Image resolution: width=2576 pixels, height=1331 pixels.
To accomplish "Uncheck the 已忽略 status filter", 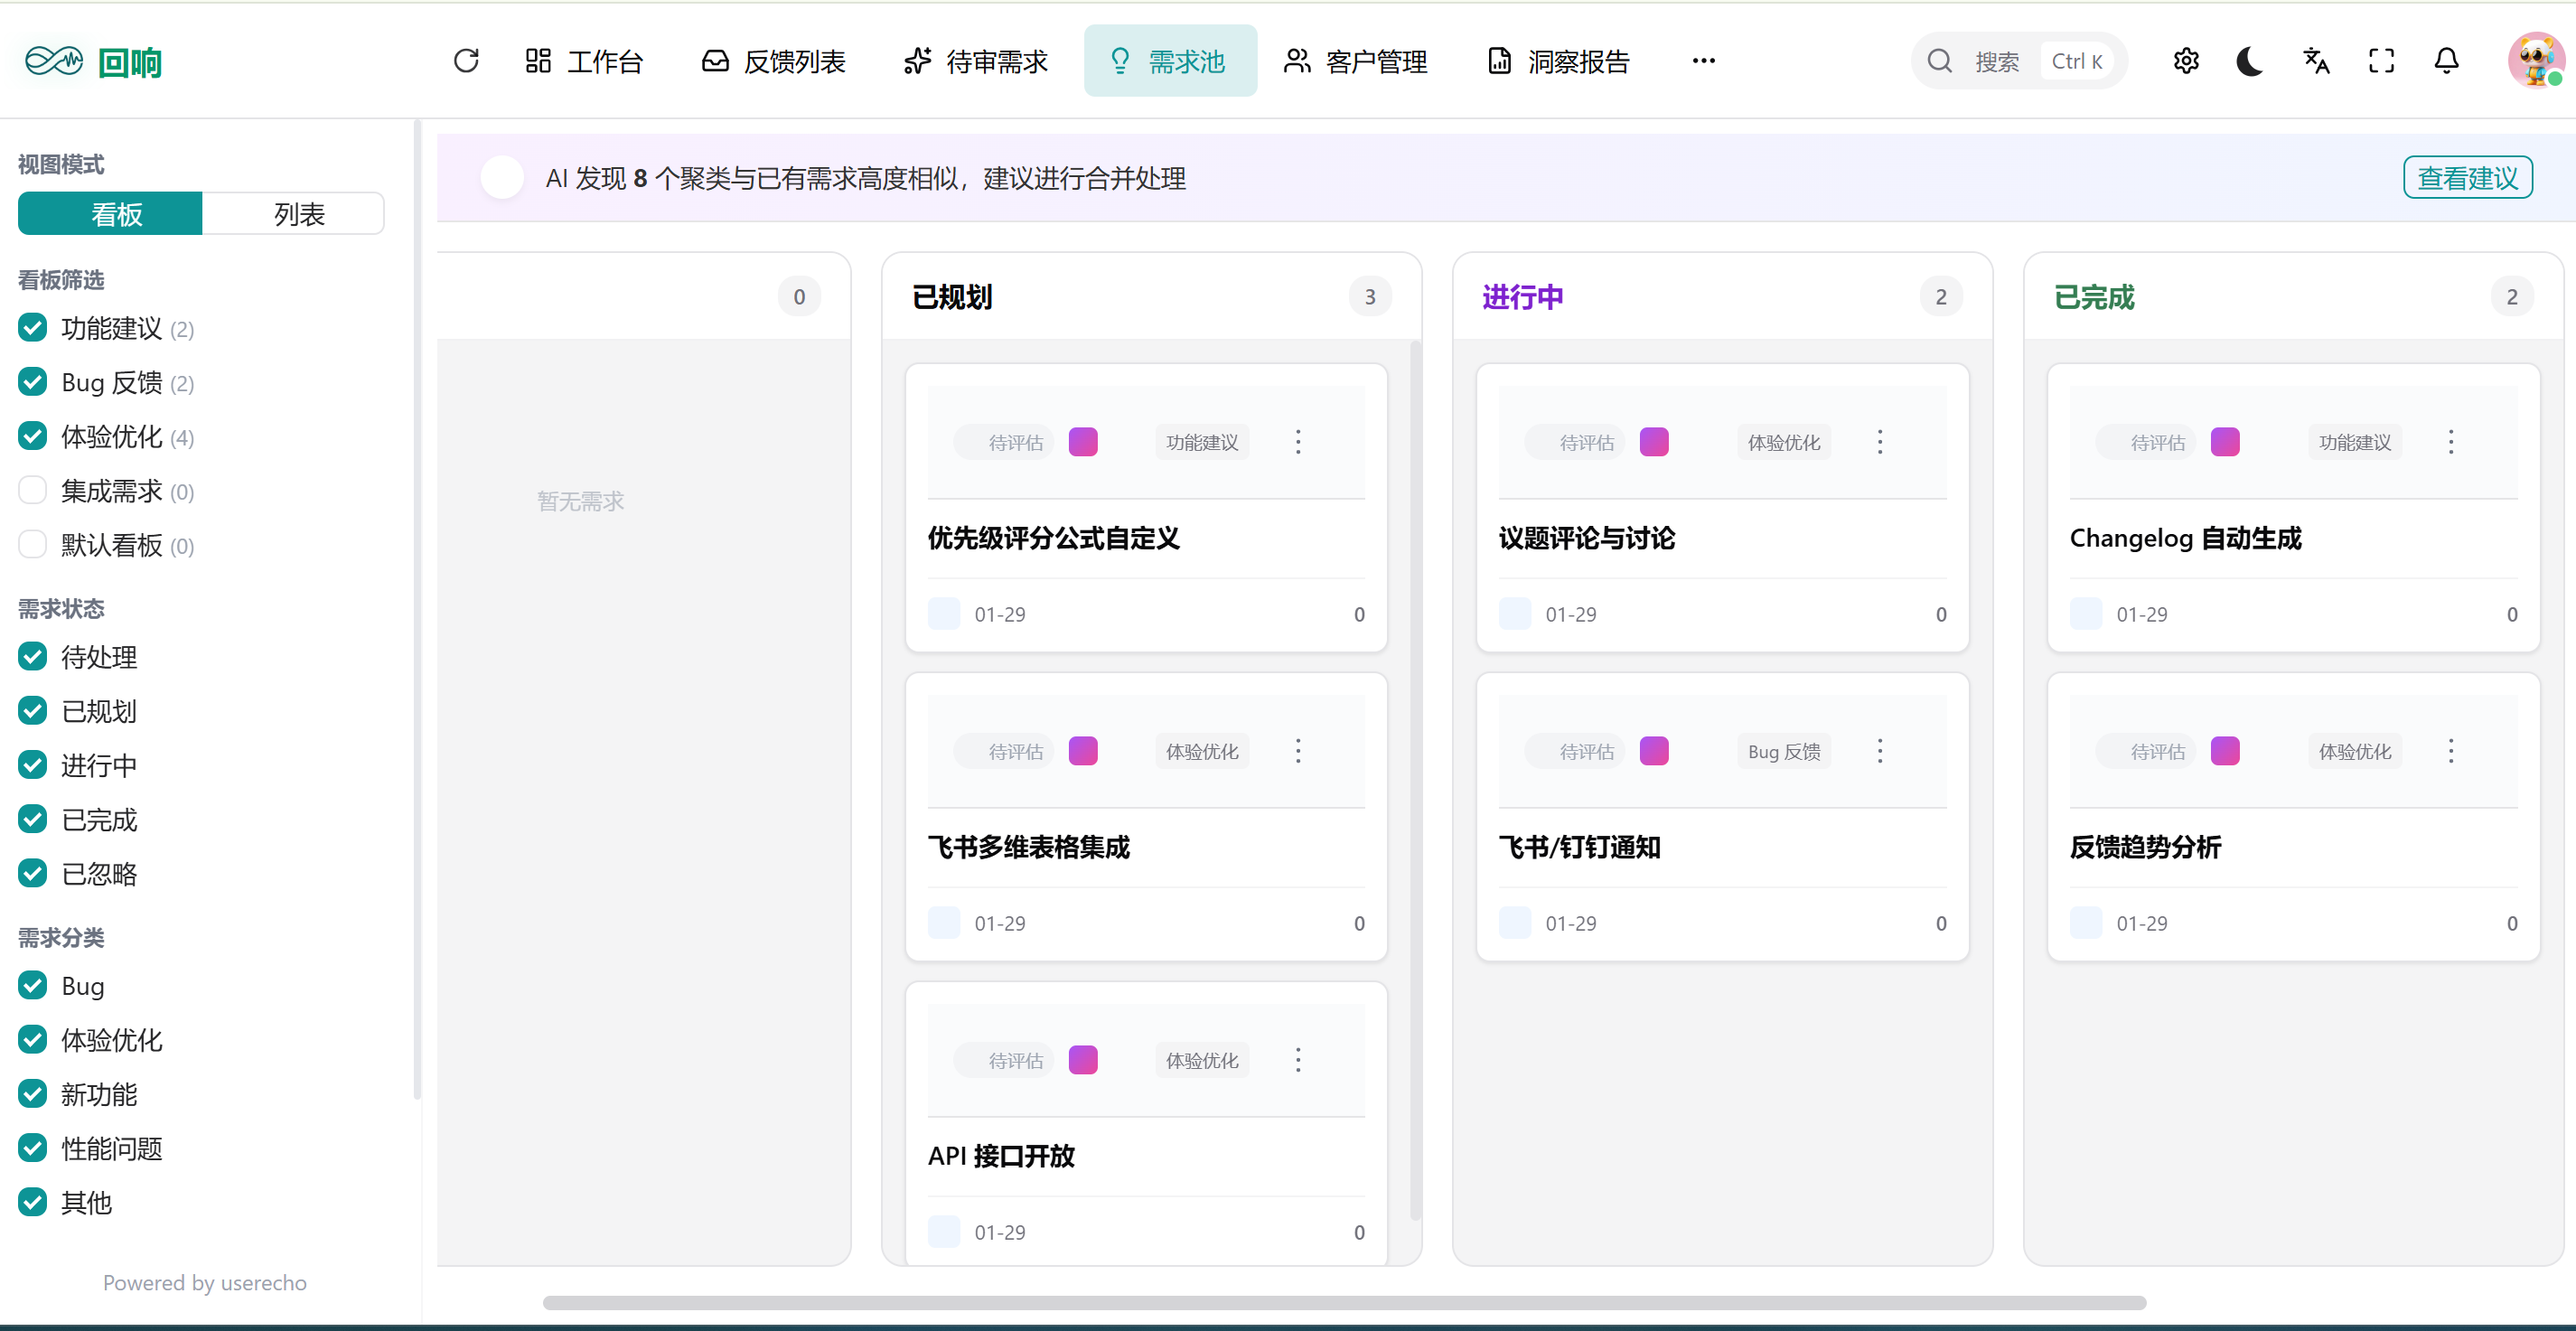I will coord(33,874).
